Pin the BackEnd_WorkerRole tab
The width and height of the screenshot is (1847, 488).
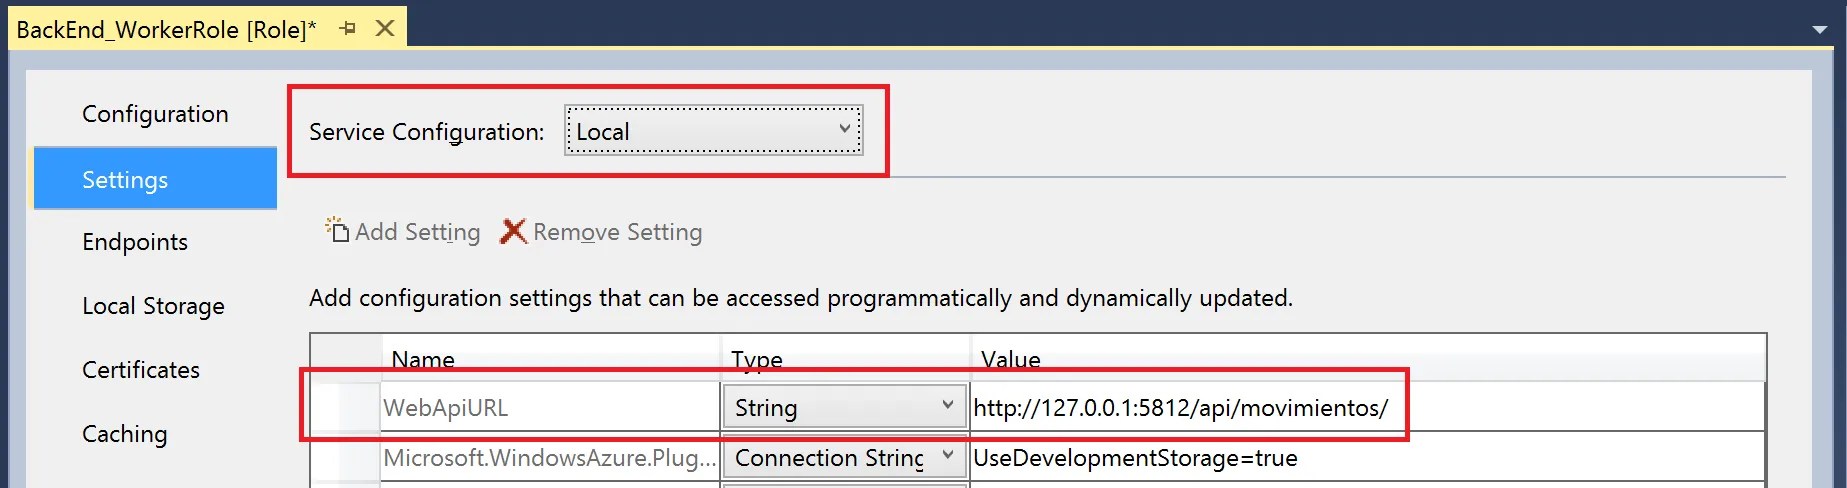tap(347, 29)
